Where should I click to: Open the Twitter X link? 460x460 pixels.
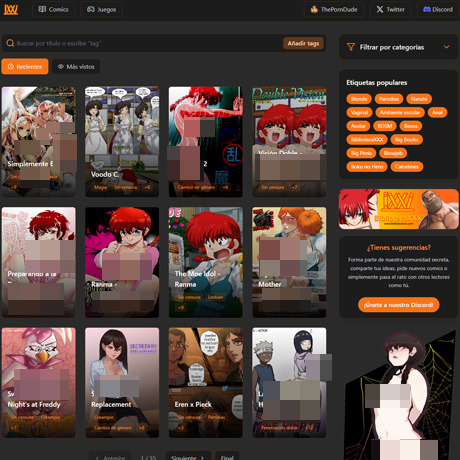pyautogui.click(x=390, y=9)
